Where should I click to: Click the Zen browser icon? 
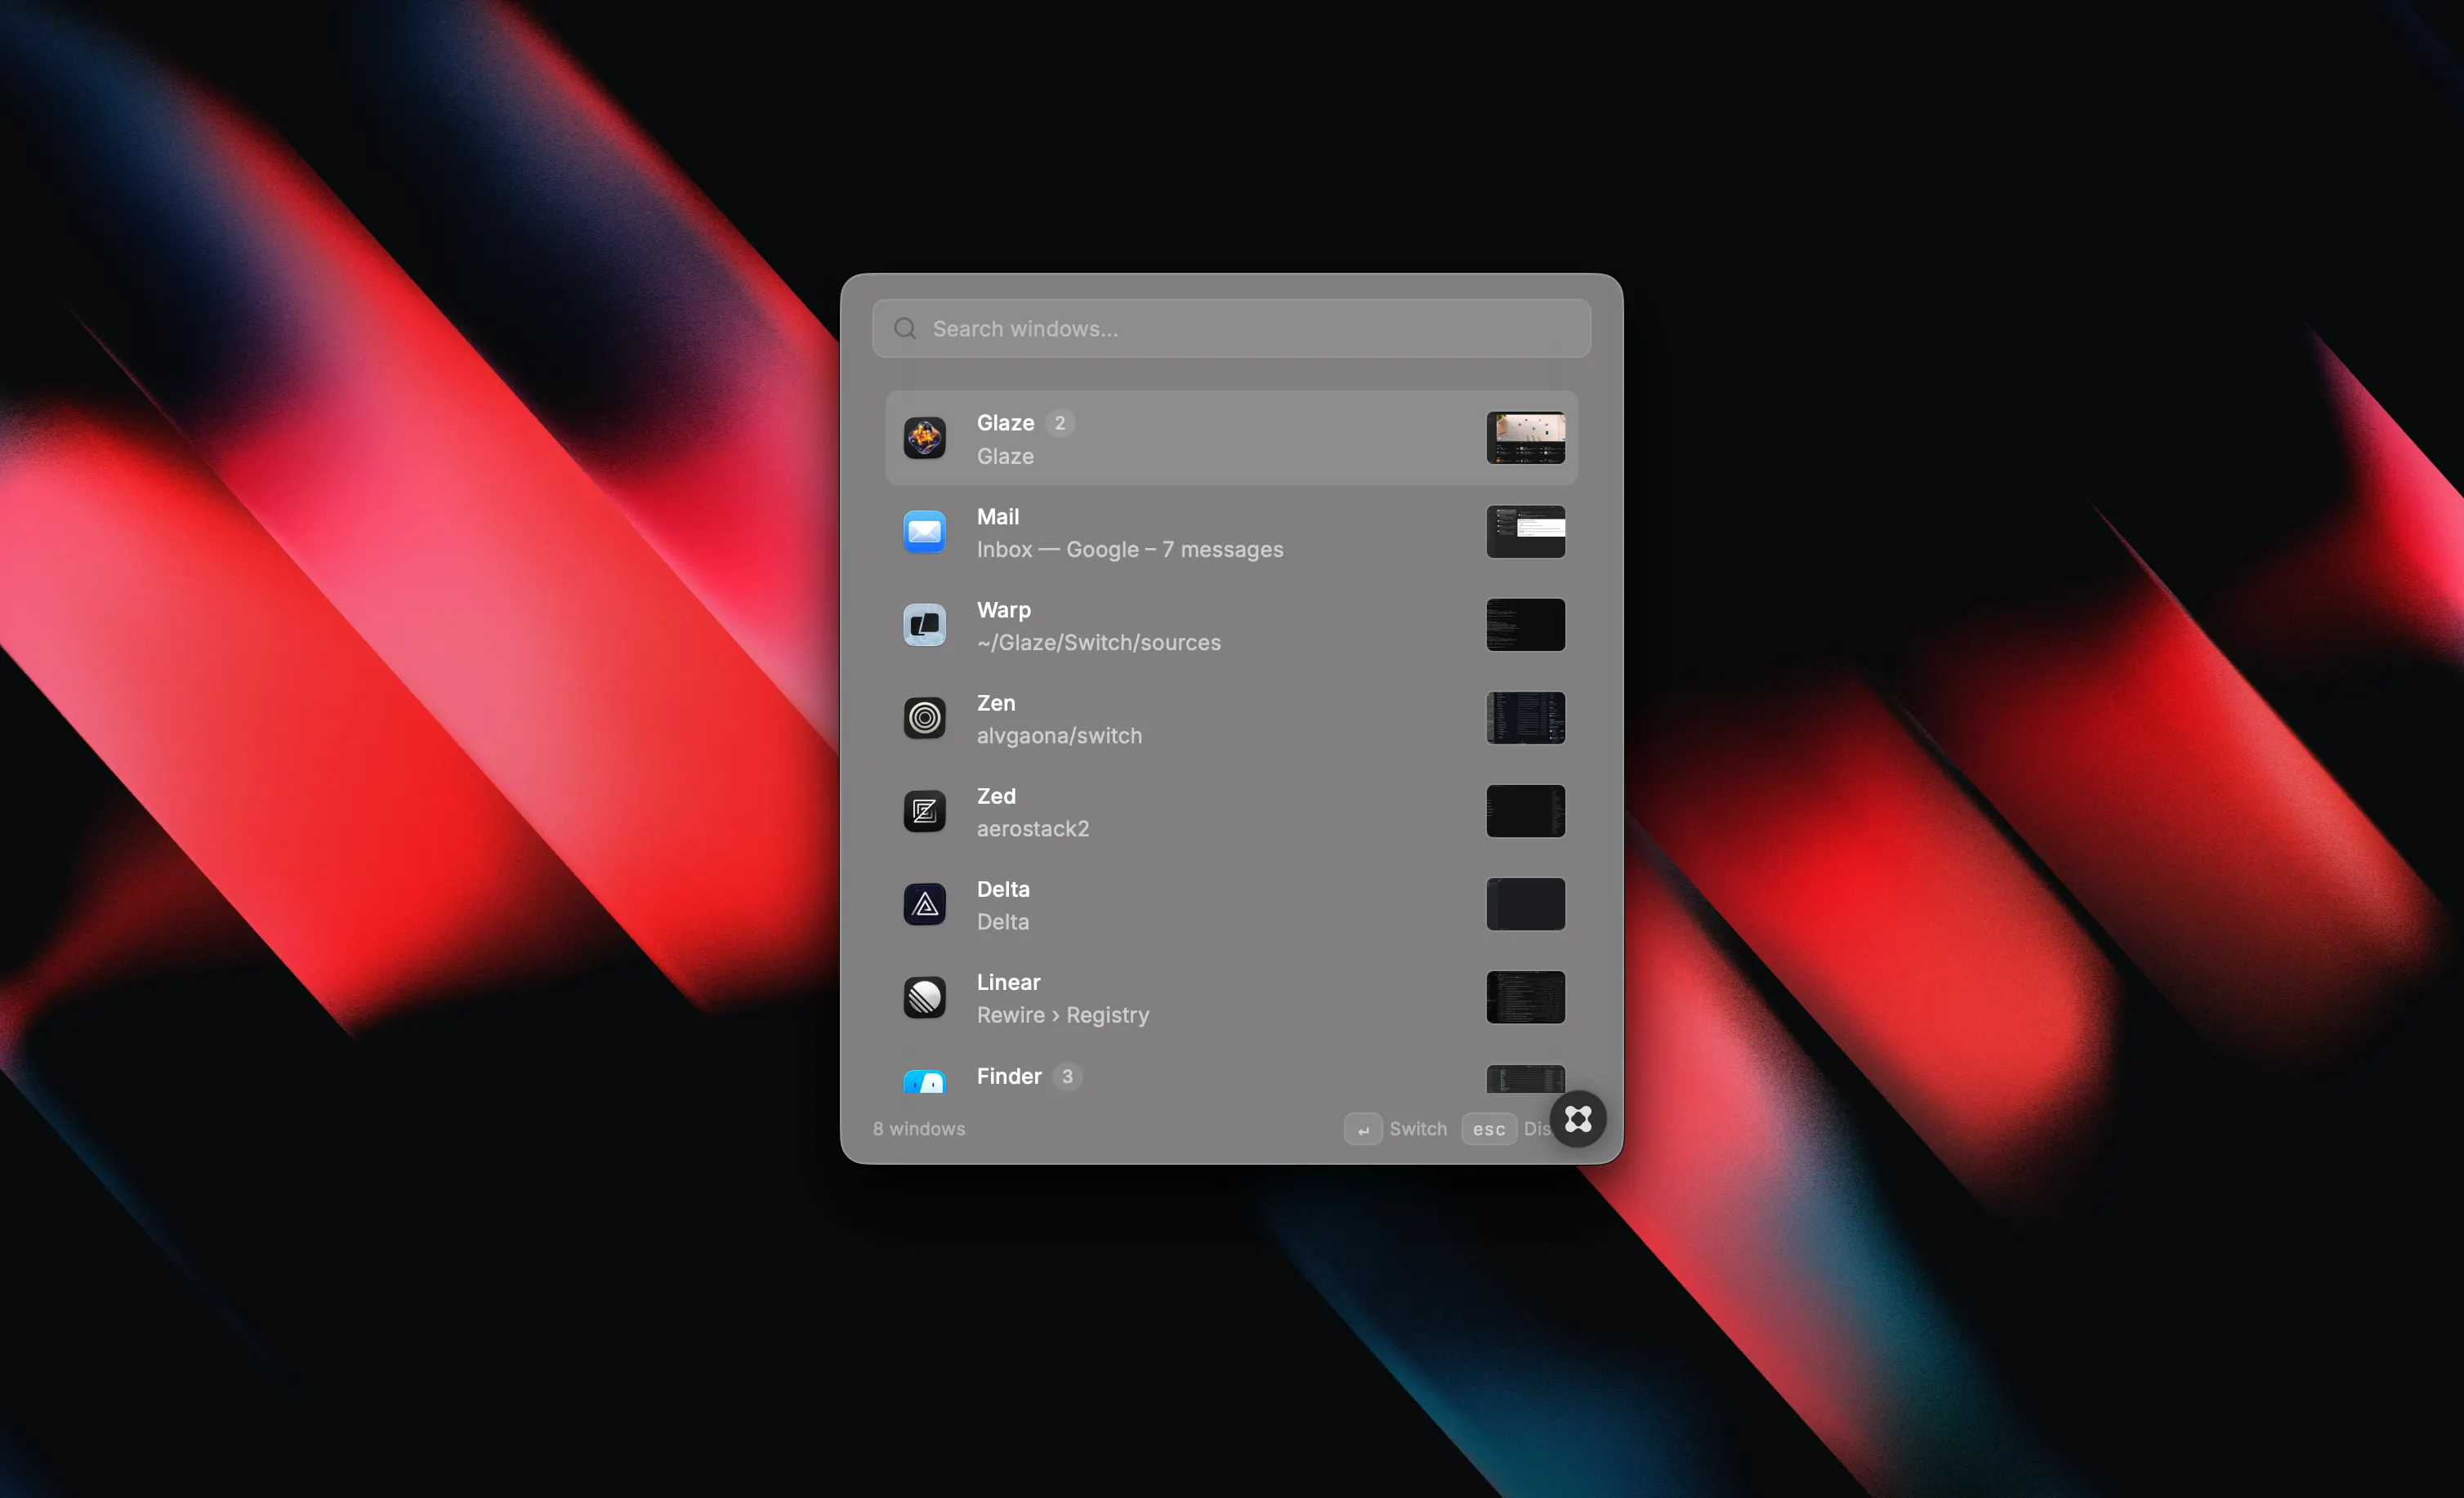(924, 717)
